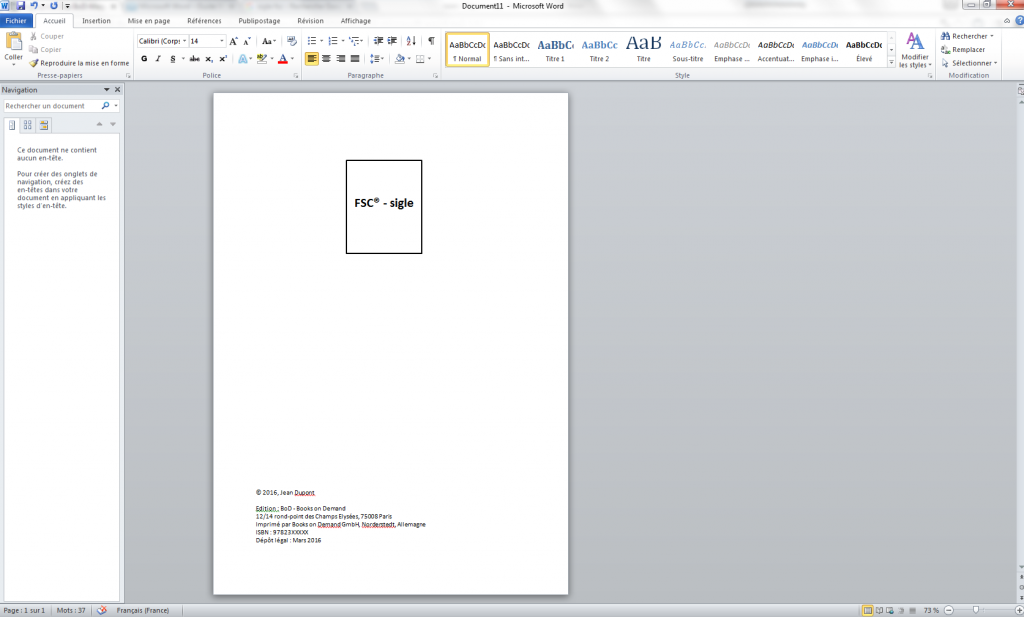Open line spacing dropdown
Screen dimensions: 1024x617
click(x=377, y=59)
